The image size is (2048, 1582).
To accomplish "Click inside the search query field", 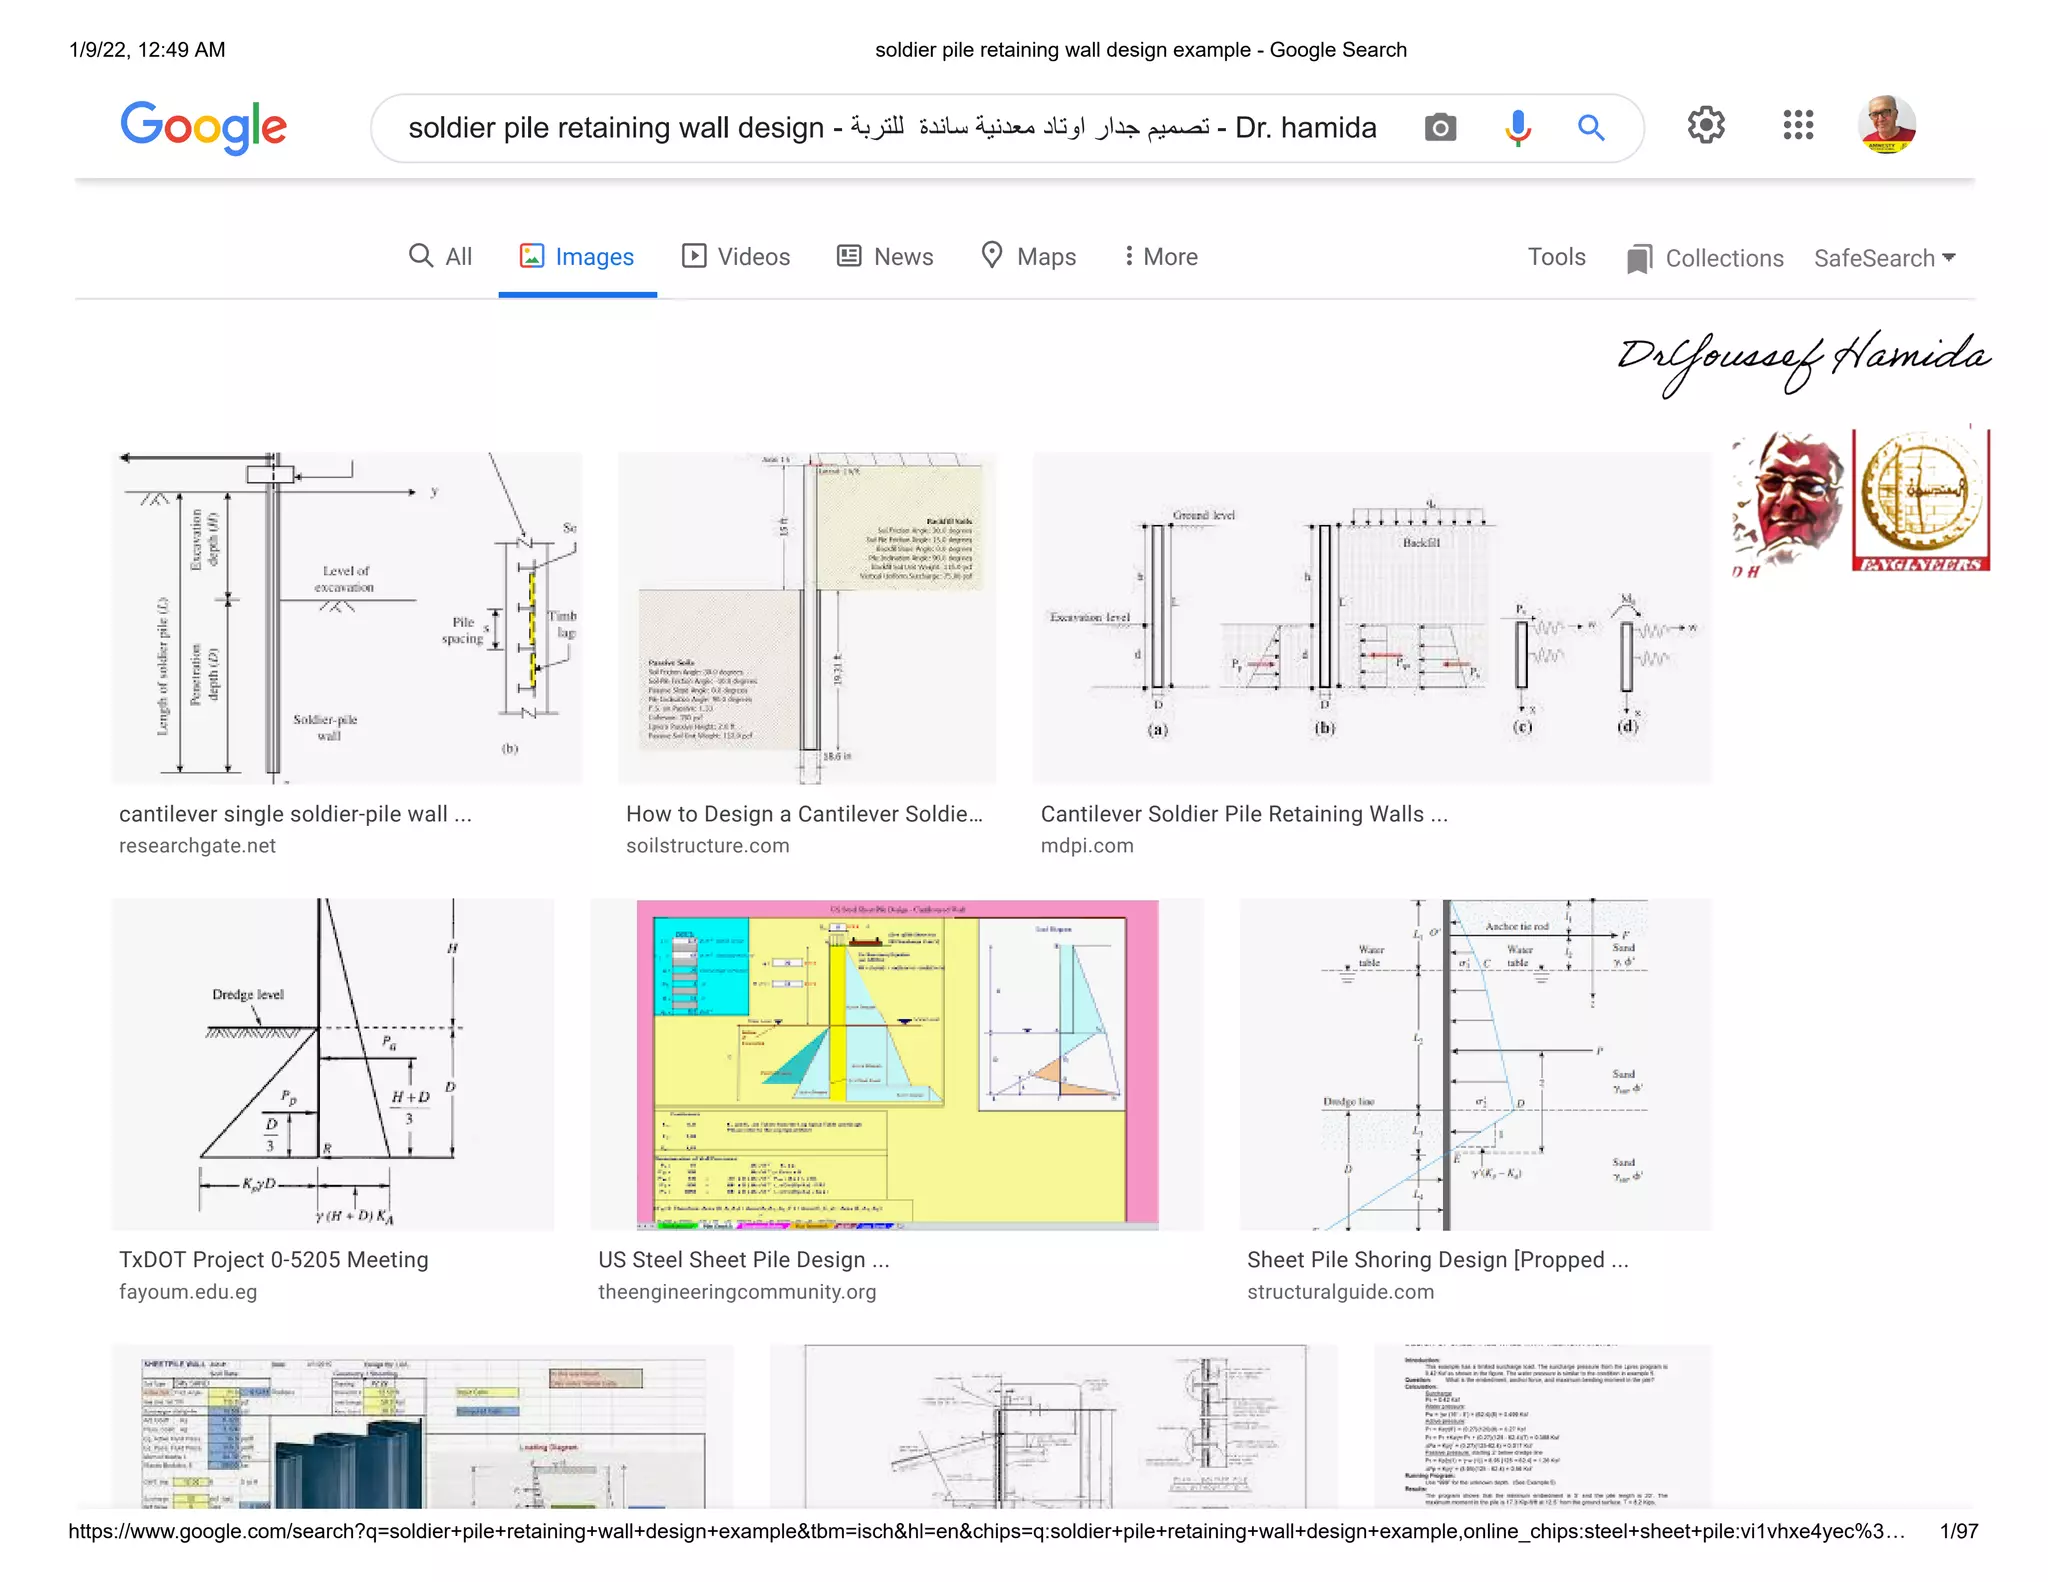I will [890, 128].
